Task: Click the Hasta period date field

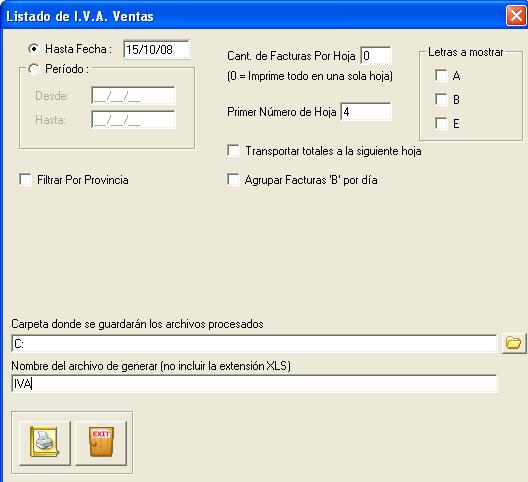Action: click(x=133, y=120)
